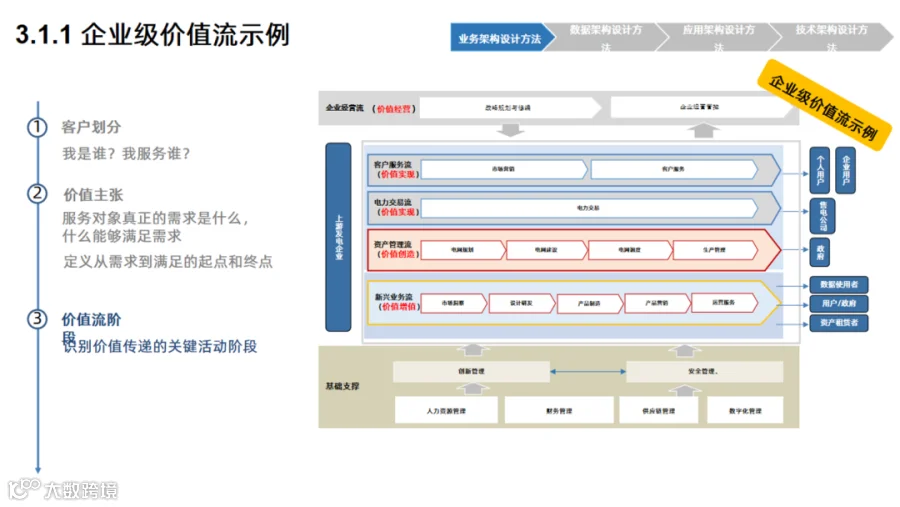This screenshot has width=900, height=507.
Task: Click the double-headed arrow between 创新管理 and 安全管理
Action: [588, 371]
